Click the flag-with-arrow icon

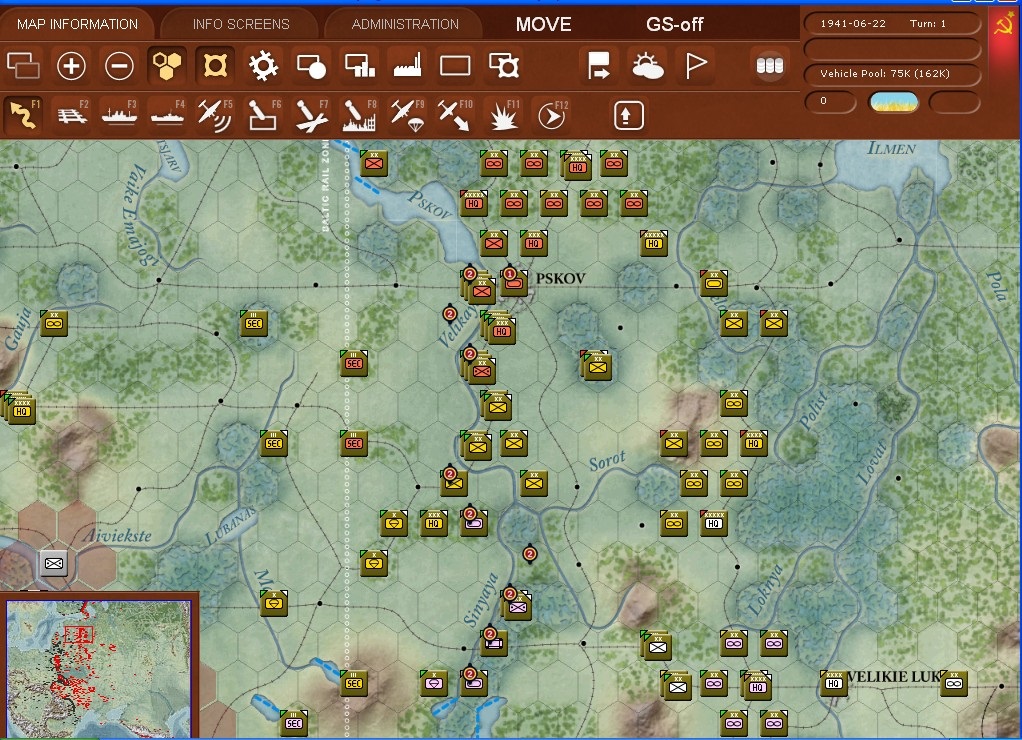(598, 66)
